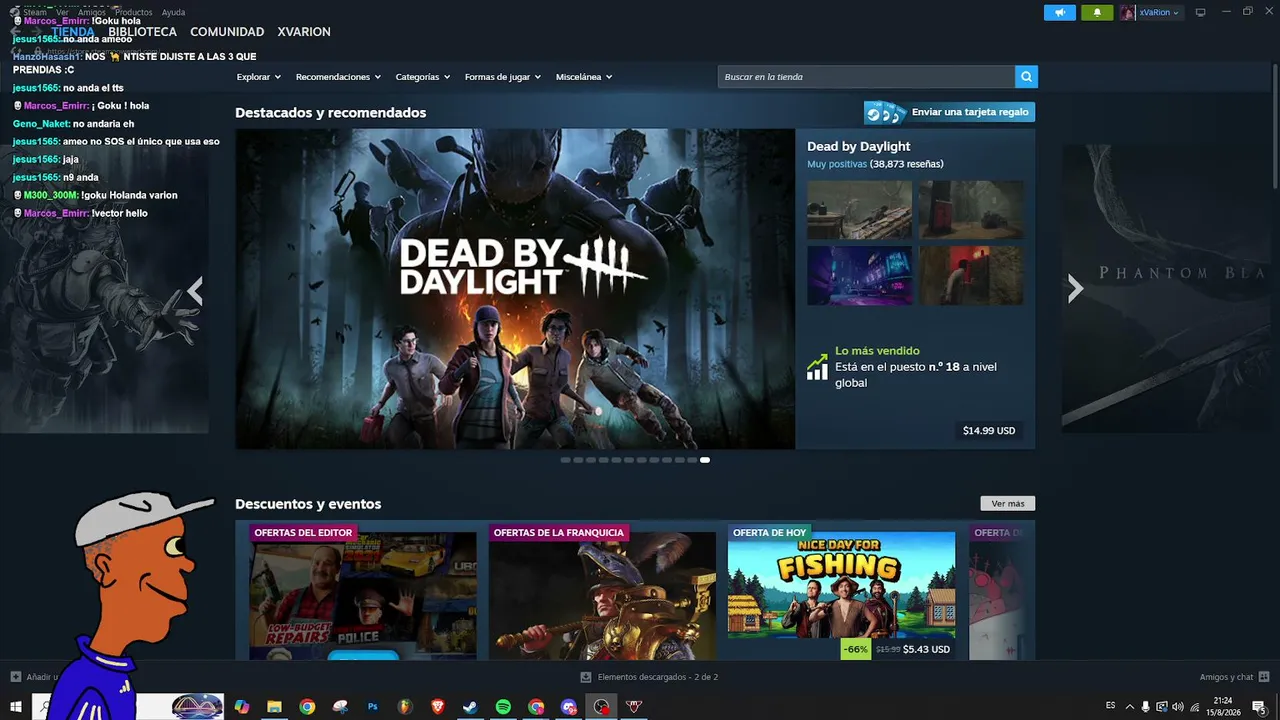The width and height of the screenshot is (1280, 720).
Task: View the first Dead by Daylight screenshot thumbnail
Action: (859, 210)
